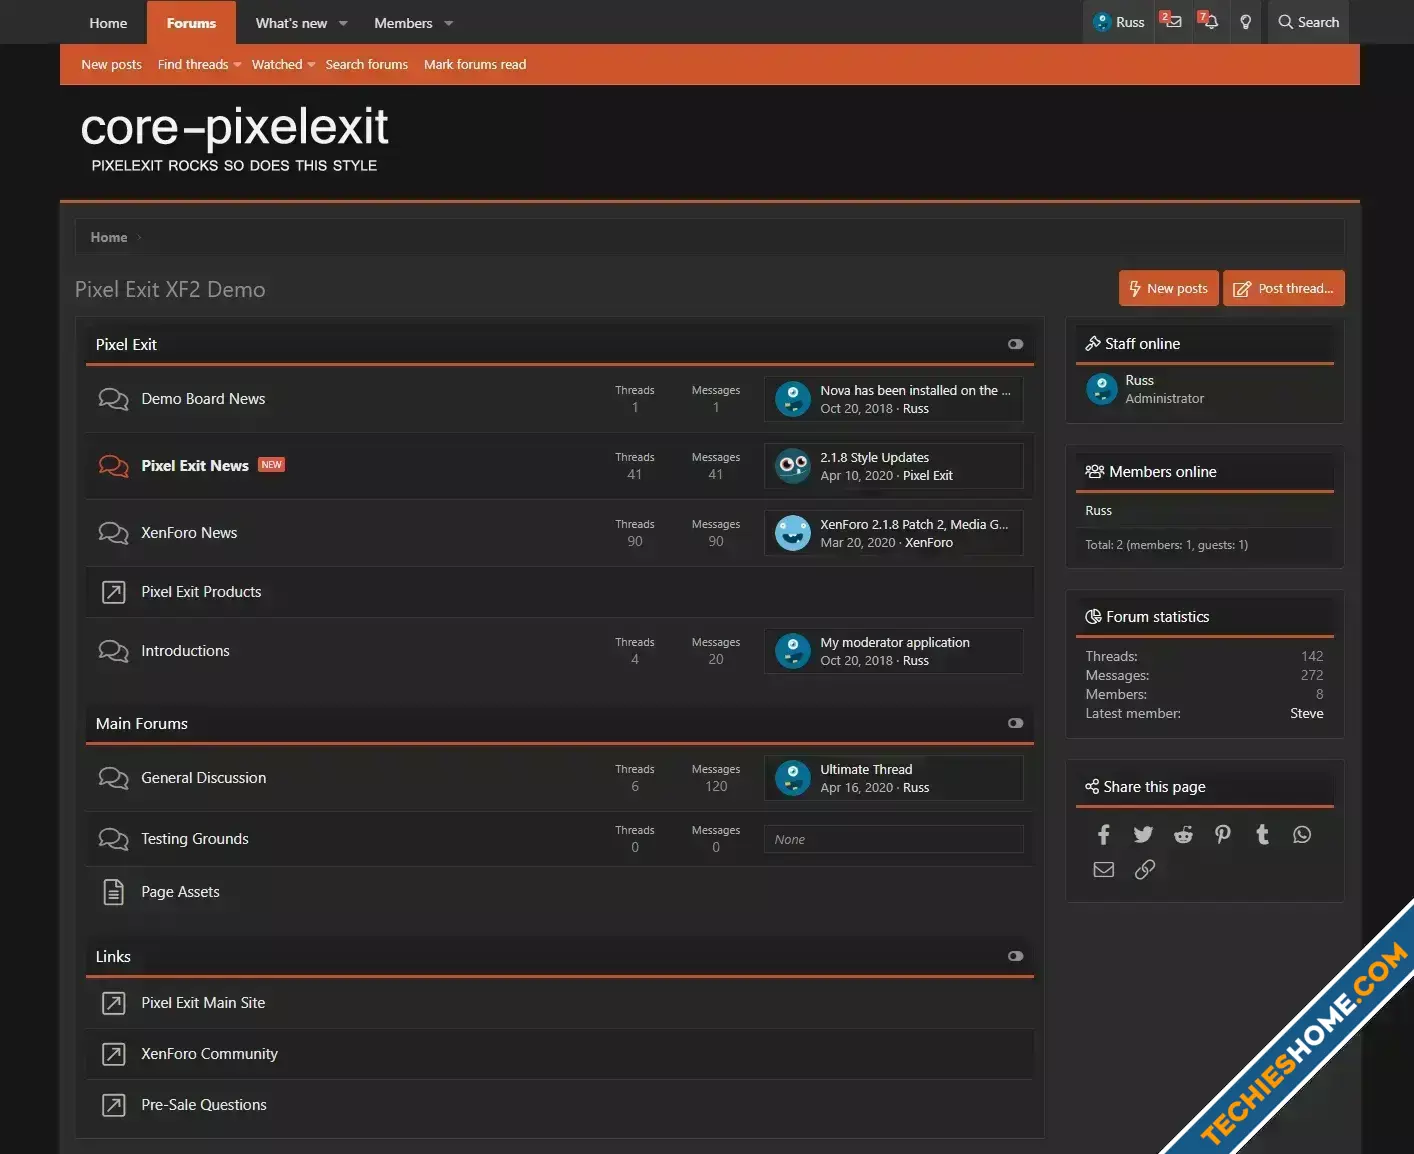Click avatar beside My moderator application
The width and height of the screenshot is (1414, 1154).
point(793,651)
